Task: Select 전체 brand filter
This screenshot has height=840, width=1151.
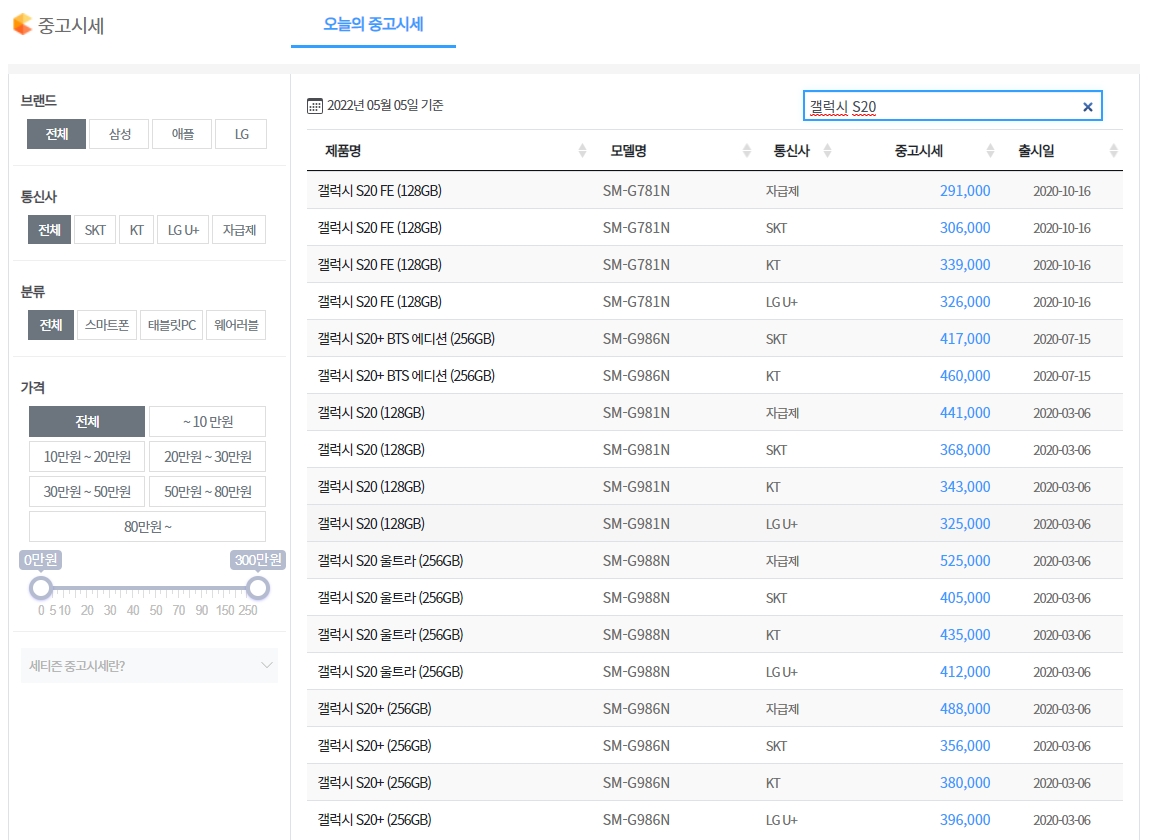Action: pyautogui.click(x=57, y=134)
